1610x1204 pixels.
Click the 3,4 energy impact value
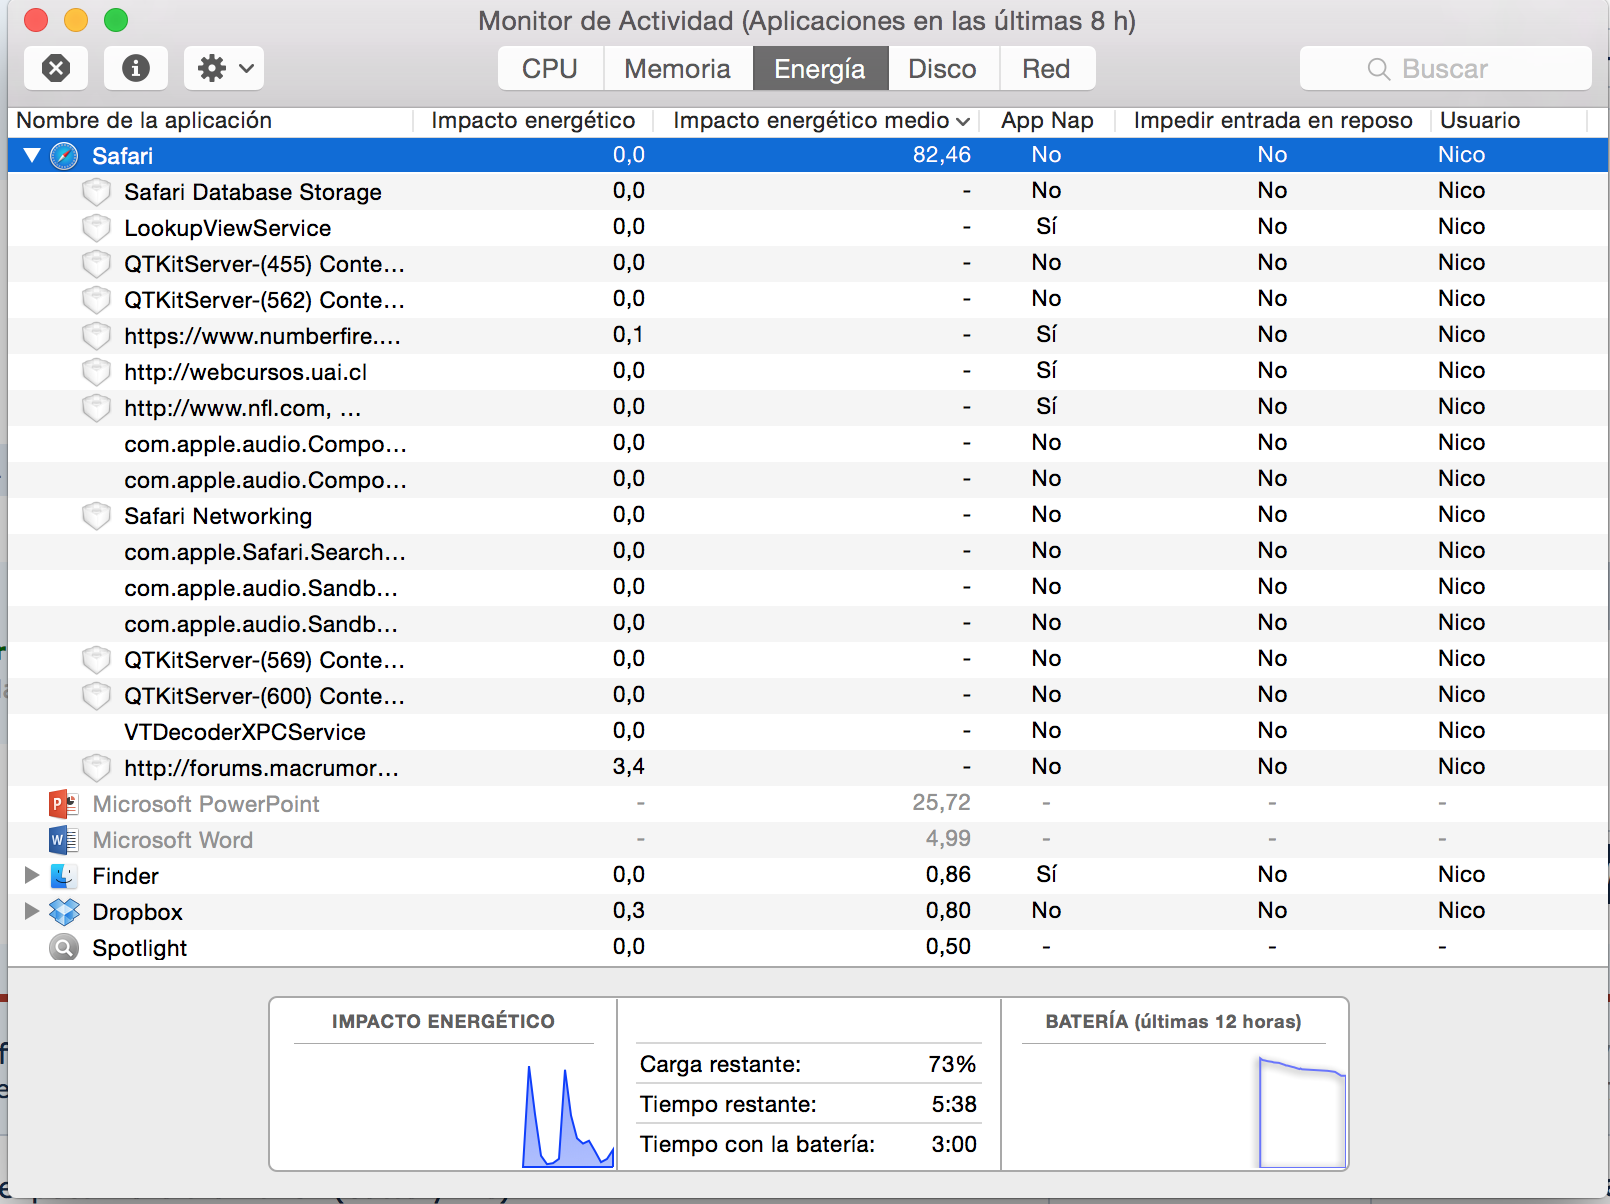(x=628, y=767)
